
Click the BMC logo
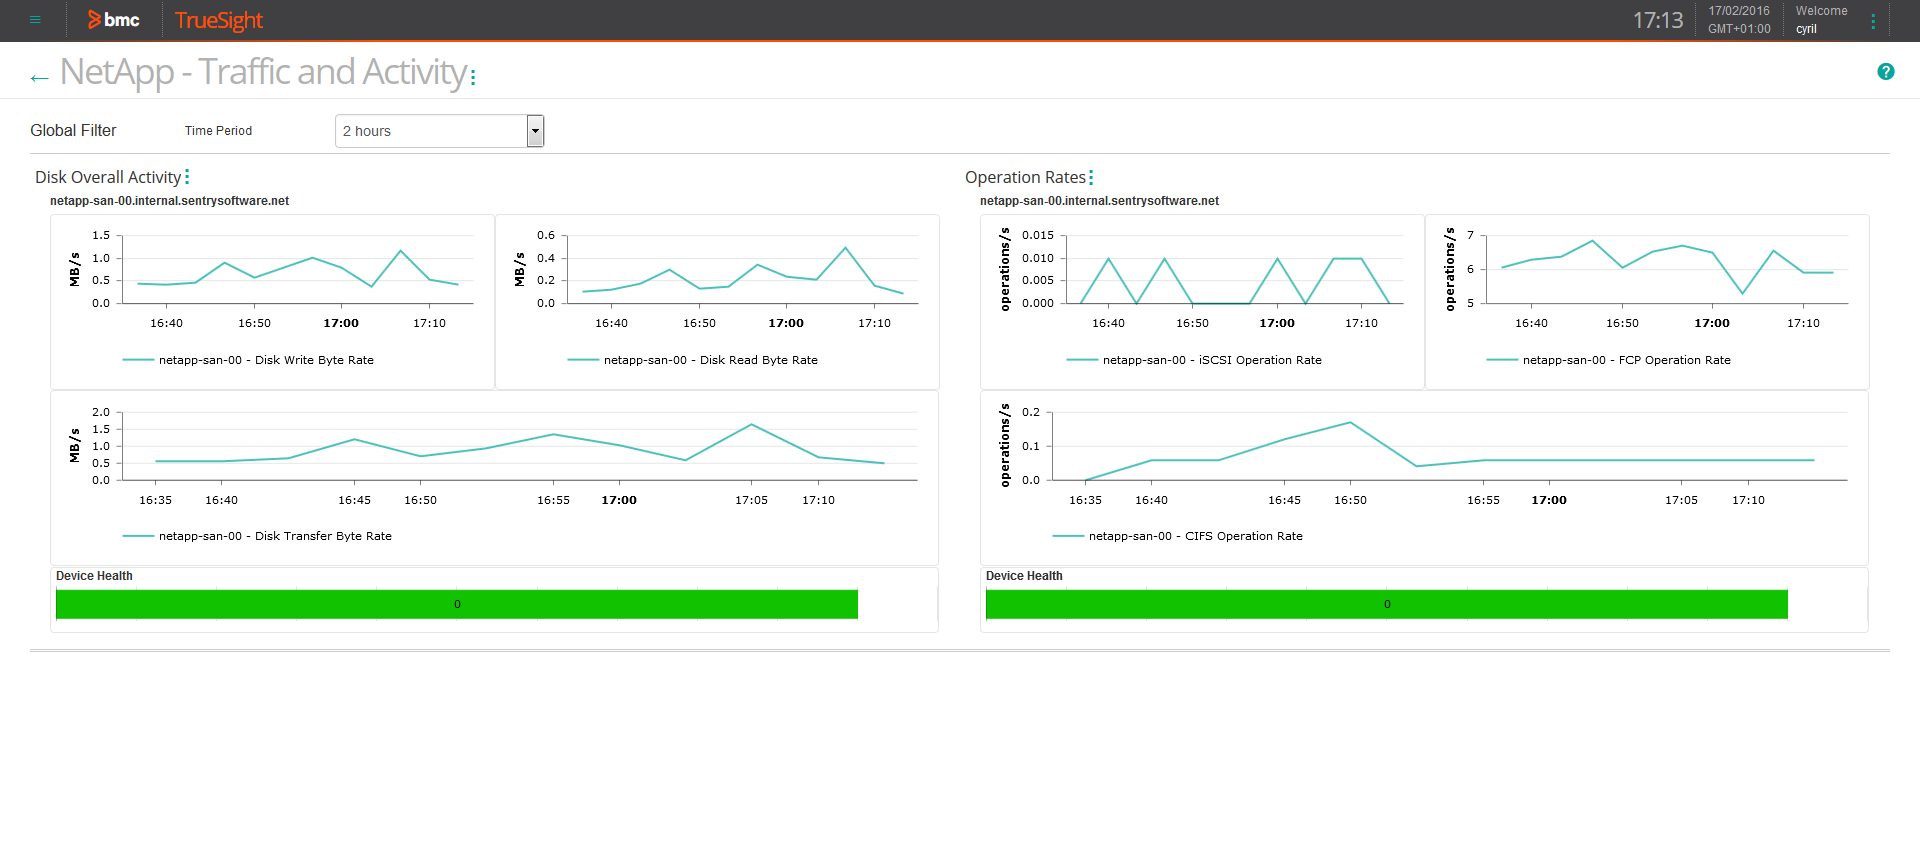click(114, 20)
